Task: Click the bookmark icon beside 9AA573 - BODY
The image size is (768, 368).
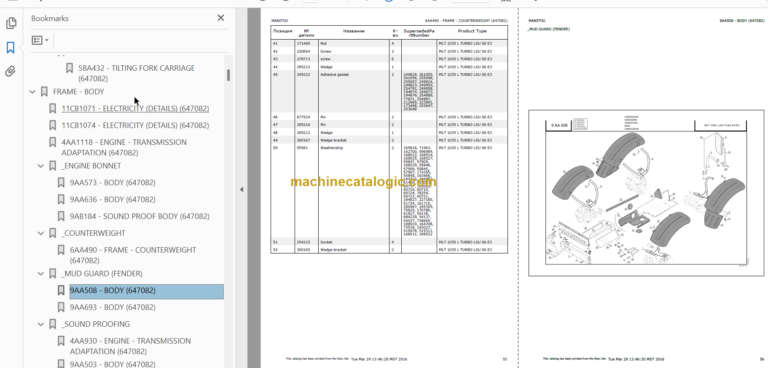Action: click(61, 183)
